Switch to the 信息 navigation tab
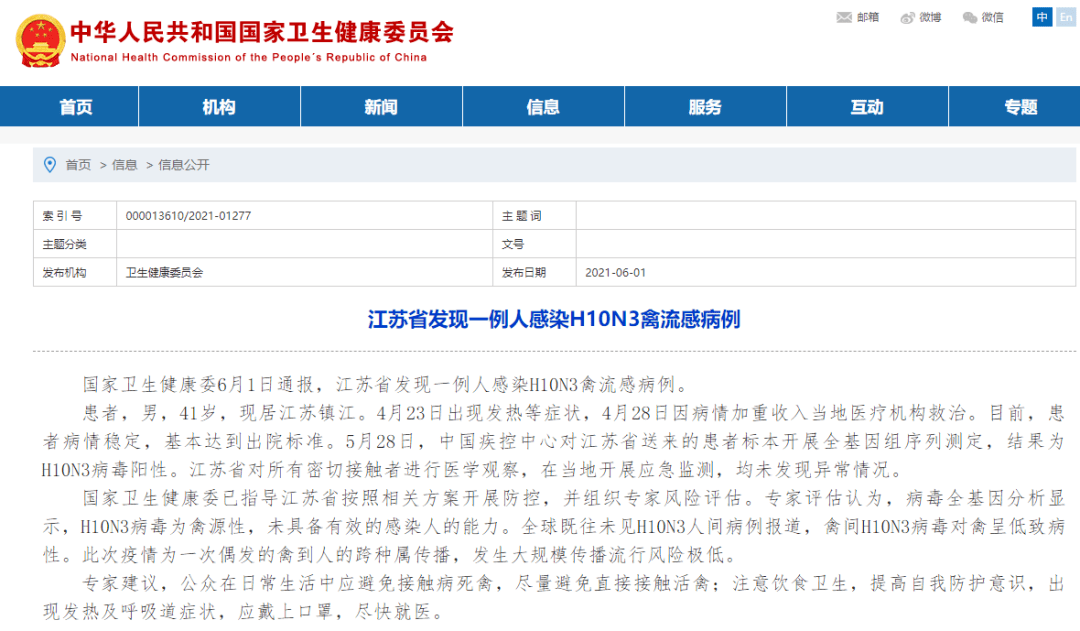The image size is (1080, 631). 543,106
